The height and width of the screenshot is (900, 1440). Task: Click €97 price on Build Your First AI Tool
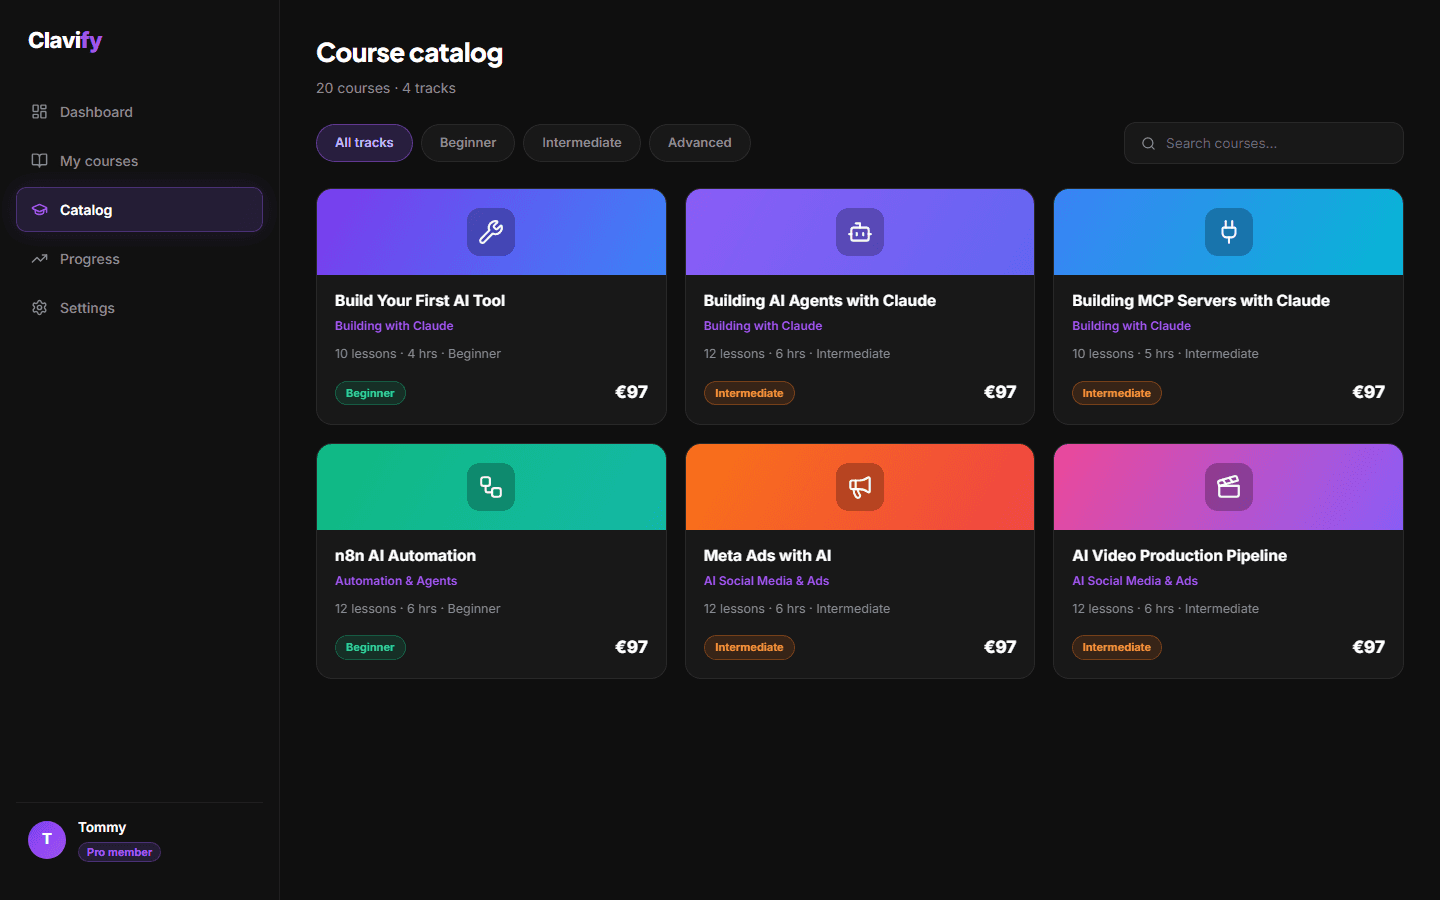point(631,392)
